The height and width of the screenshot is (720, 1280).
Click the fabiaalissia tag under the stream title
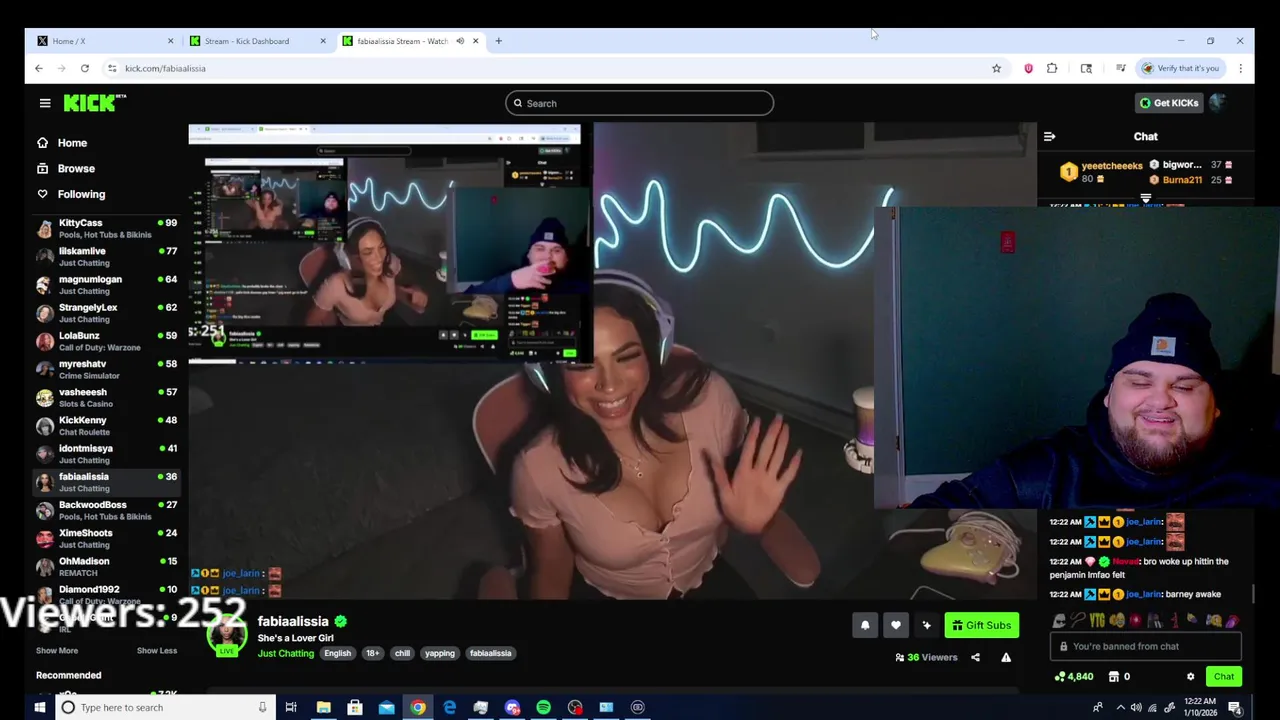coord(491,653)
